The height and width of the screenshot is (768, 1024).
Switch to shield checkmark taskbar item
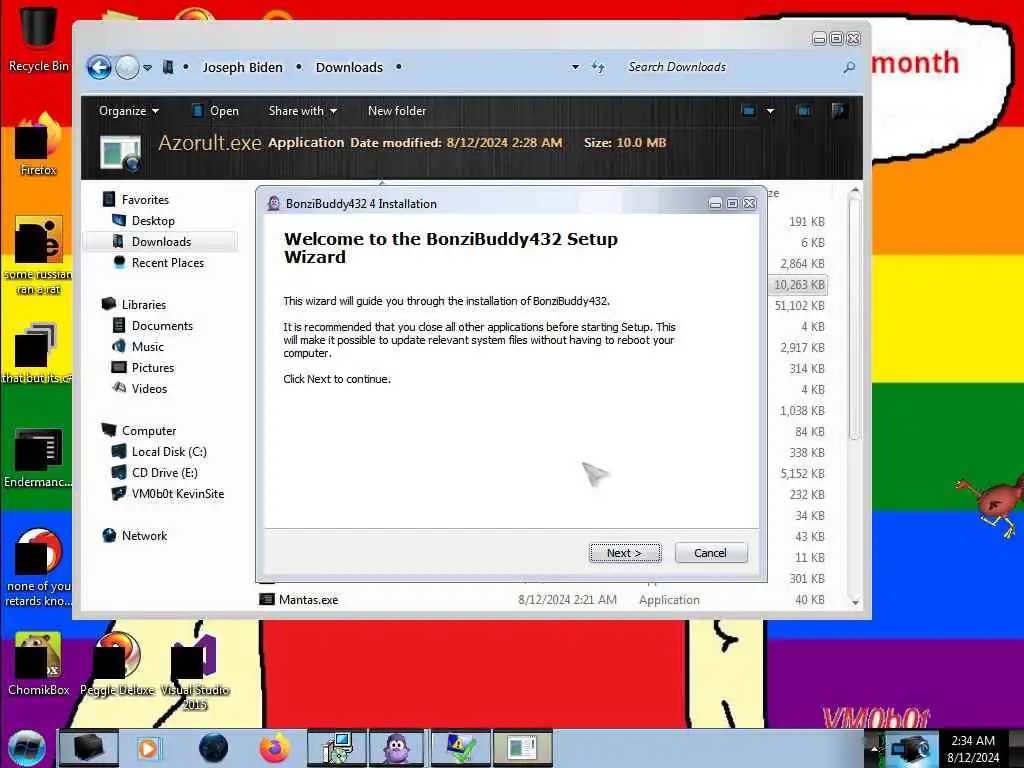tap(460, 748)
